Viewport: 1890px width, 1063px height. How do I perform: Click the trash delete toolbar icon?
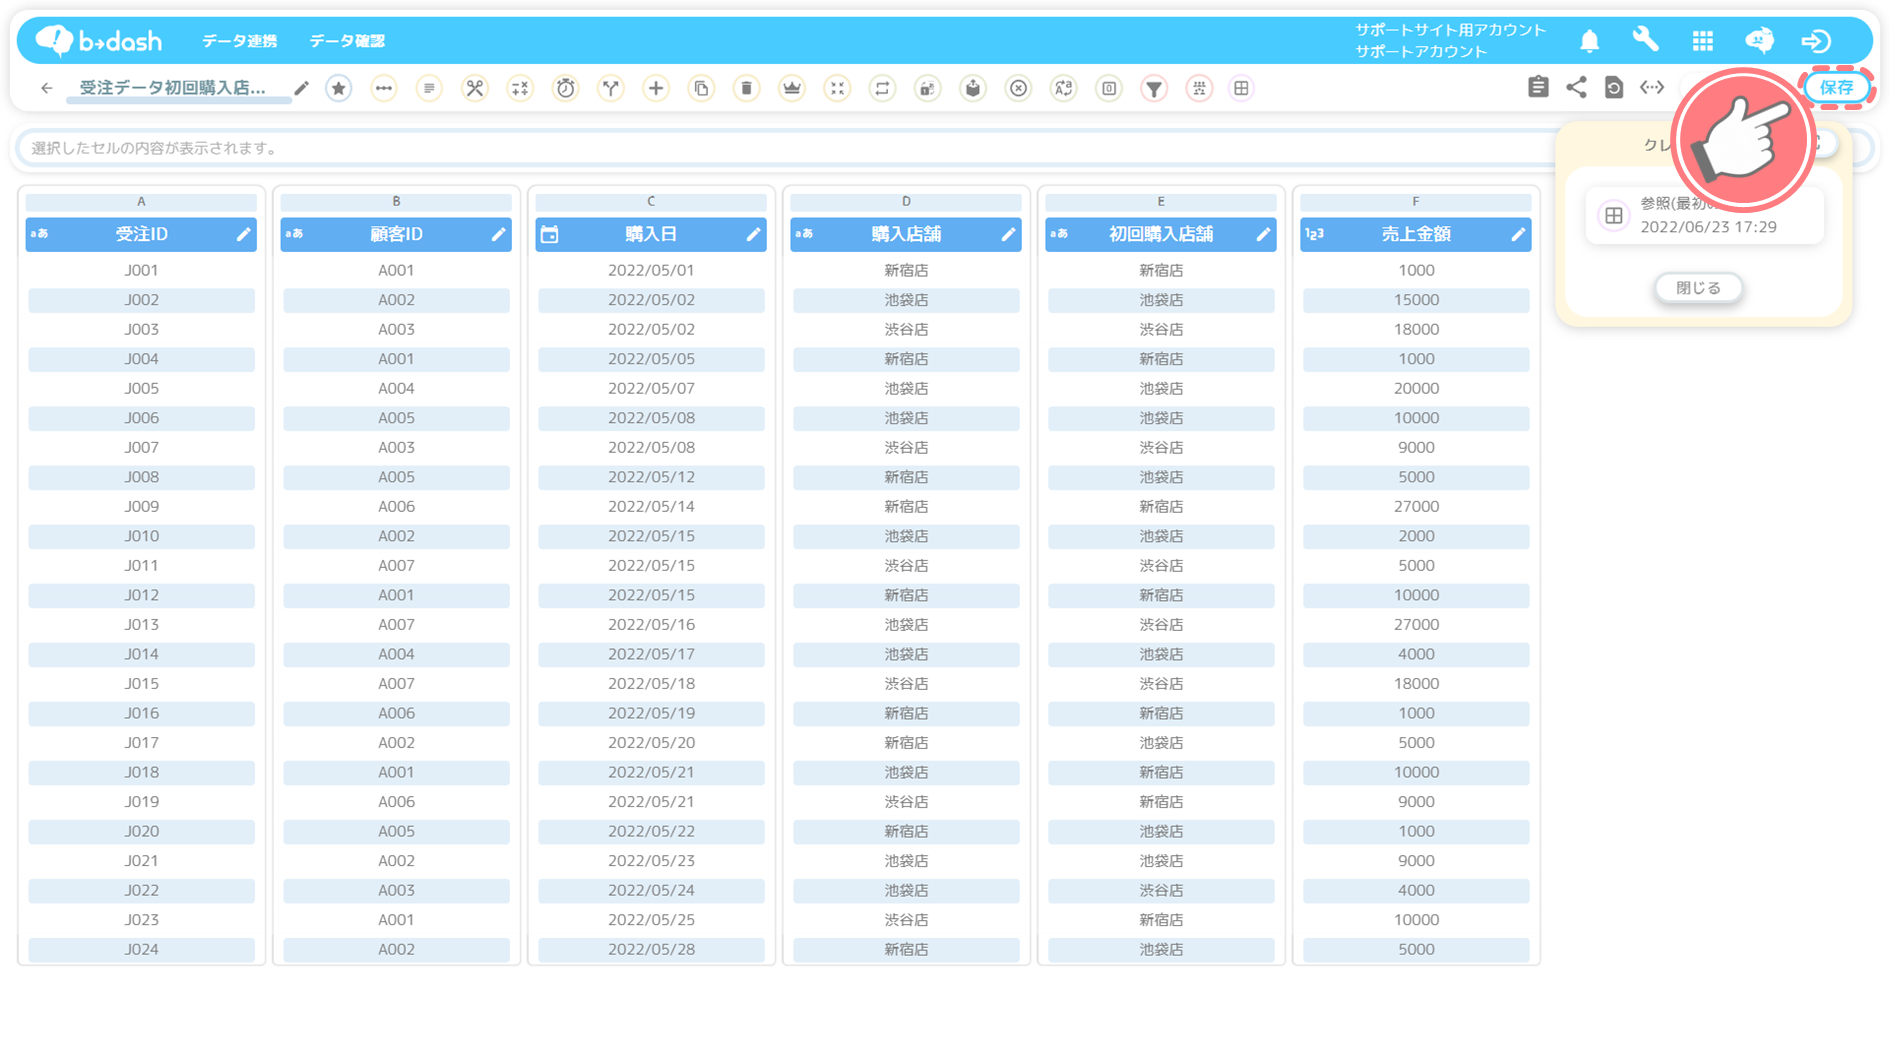point(747,88)
